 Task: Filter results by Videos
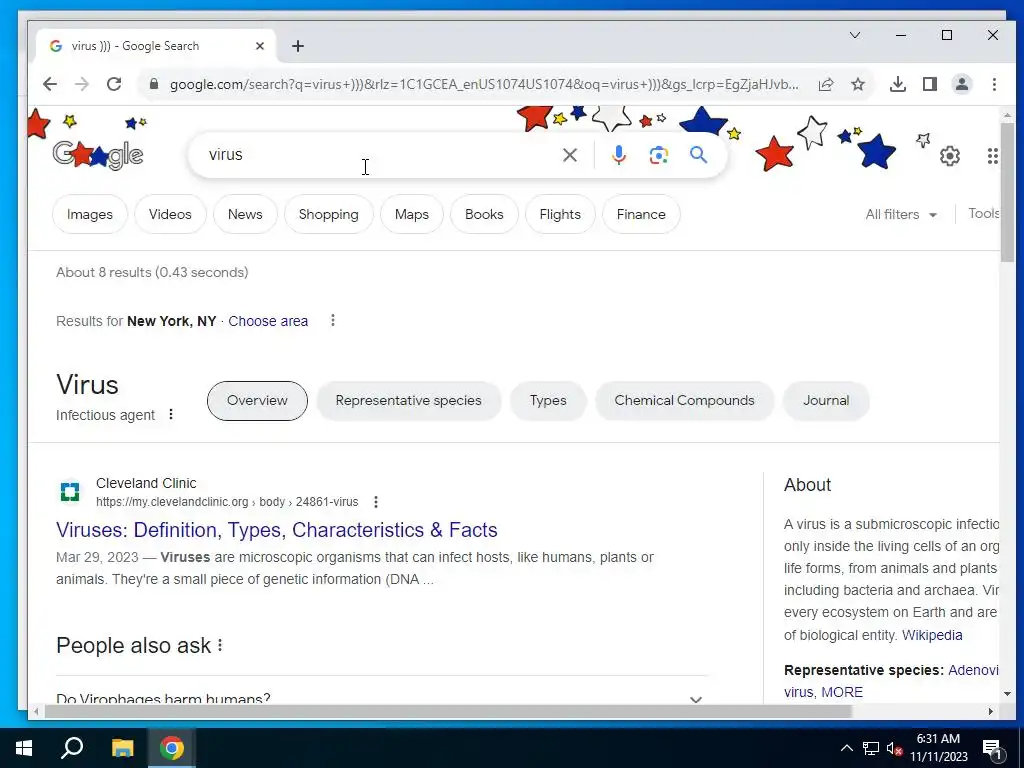point(170,214)
